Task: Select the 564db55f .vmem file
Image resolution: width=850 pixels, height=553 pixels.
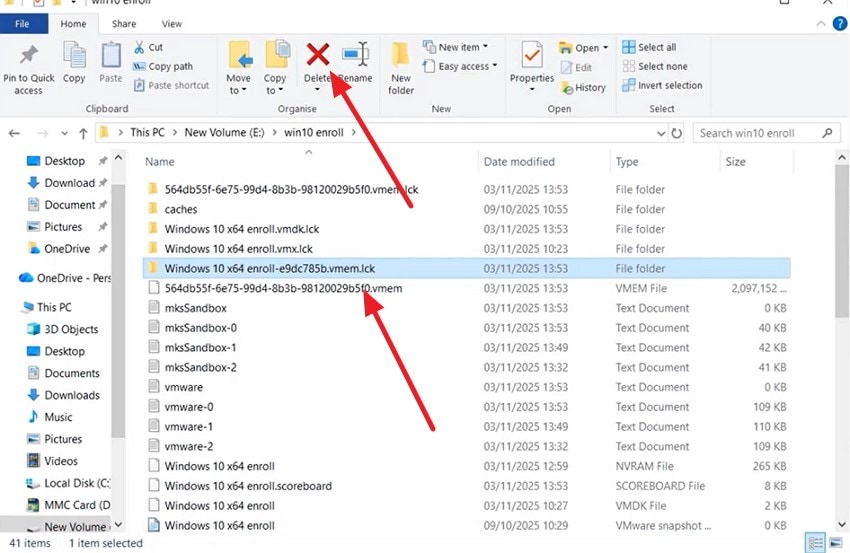Action: tap(466, 288)
